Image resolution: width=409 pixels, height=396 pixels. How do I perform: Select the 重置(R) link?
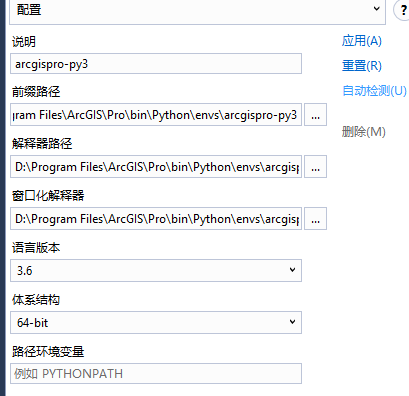coord(362,66)
